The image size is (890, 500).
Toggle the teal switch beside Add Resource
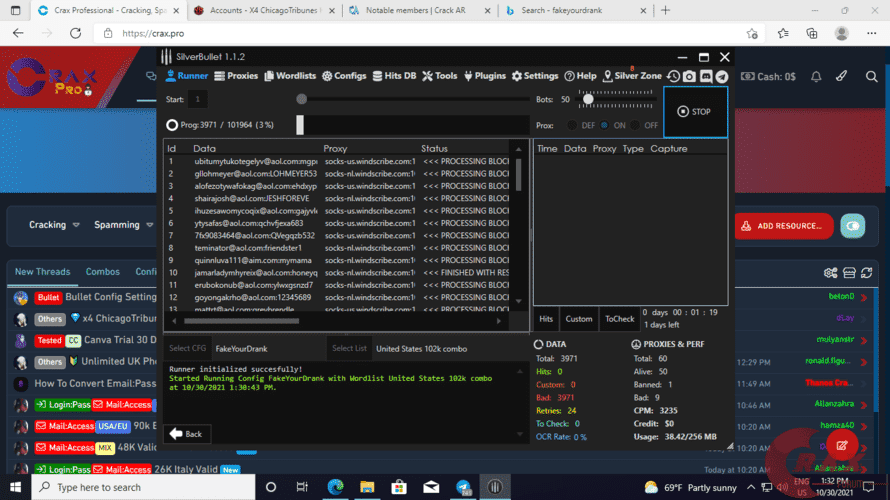coord(852,225)
